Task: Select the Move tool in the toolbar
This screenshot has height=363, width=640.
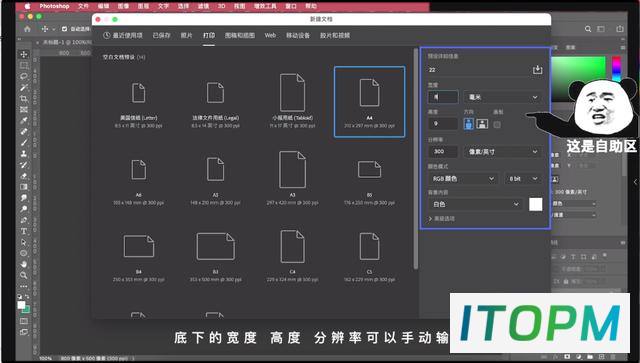Action: tap(24, 54)
